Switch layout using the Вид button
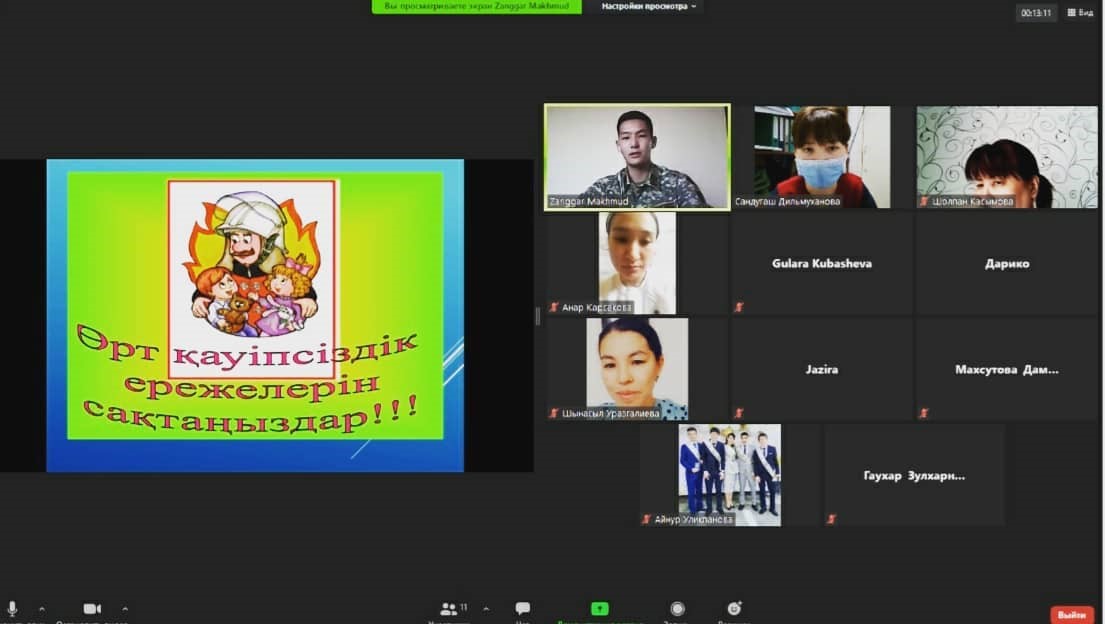 (x=1080, y=13)
